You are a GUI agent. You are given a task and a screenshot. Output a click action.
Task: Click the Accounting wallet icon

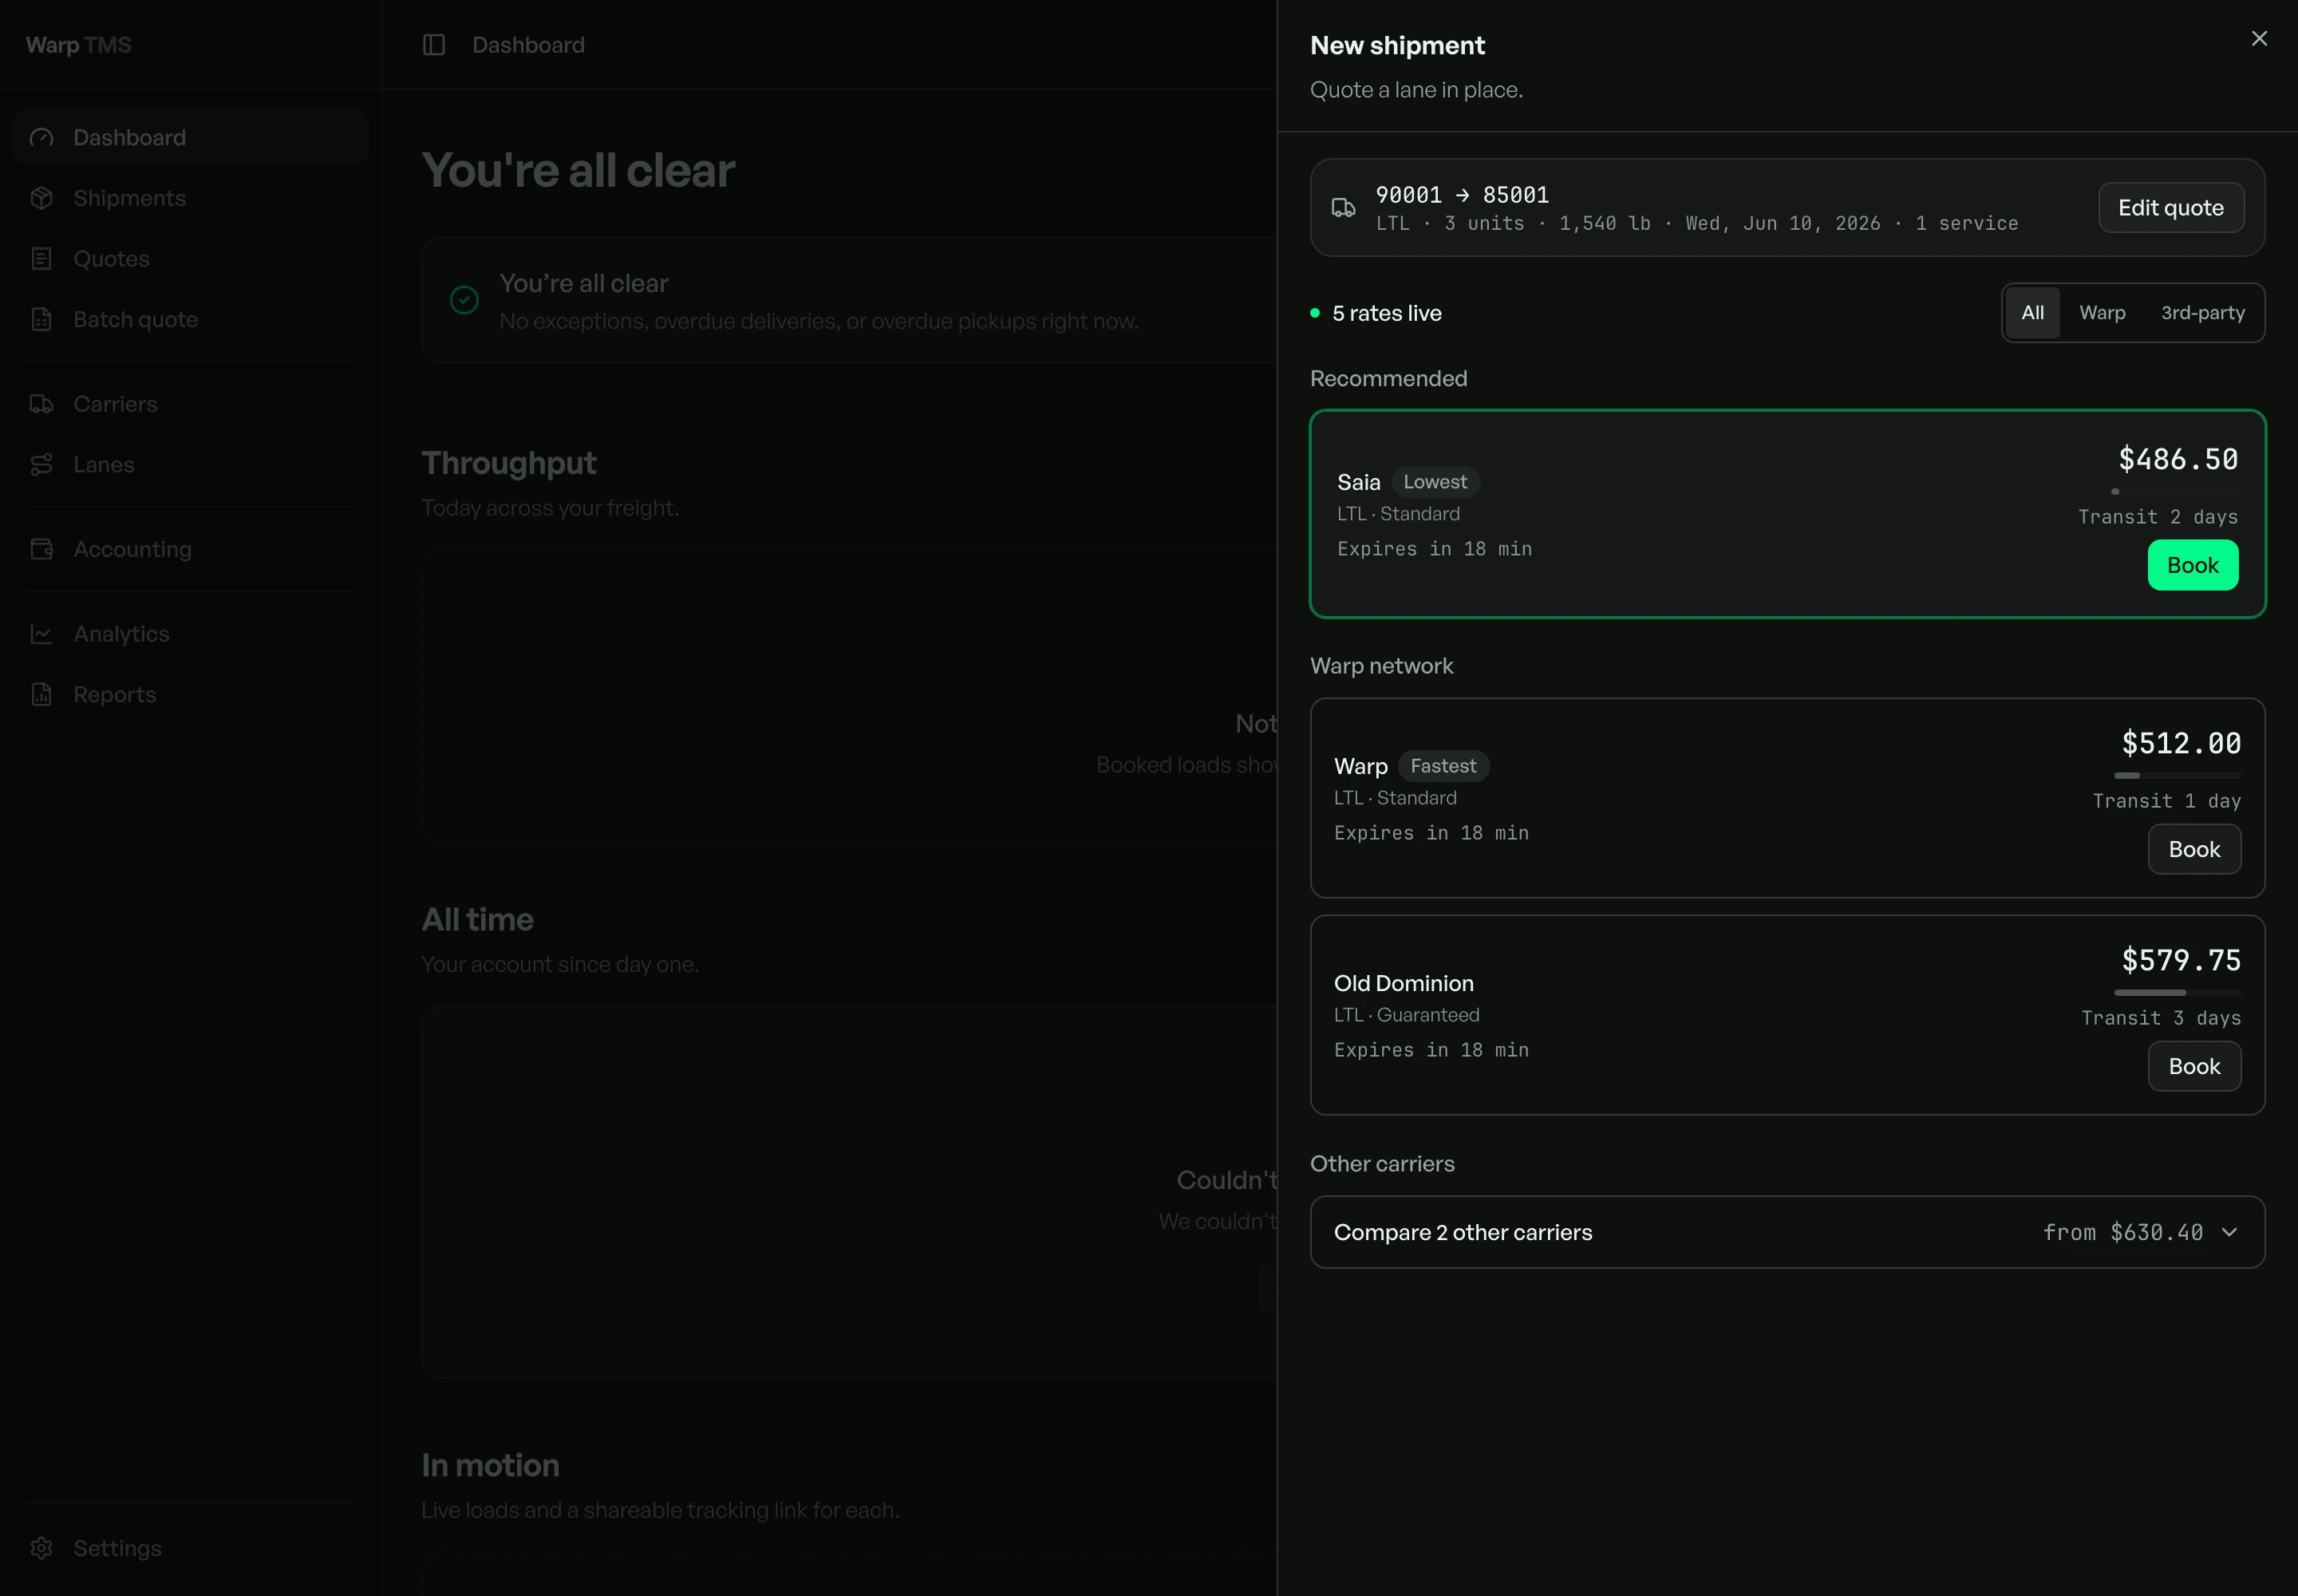(41, 549)
